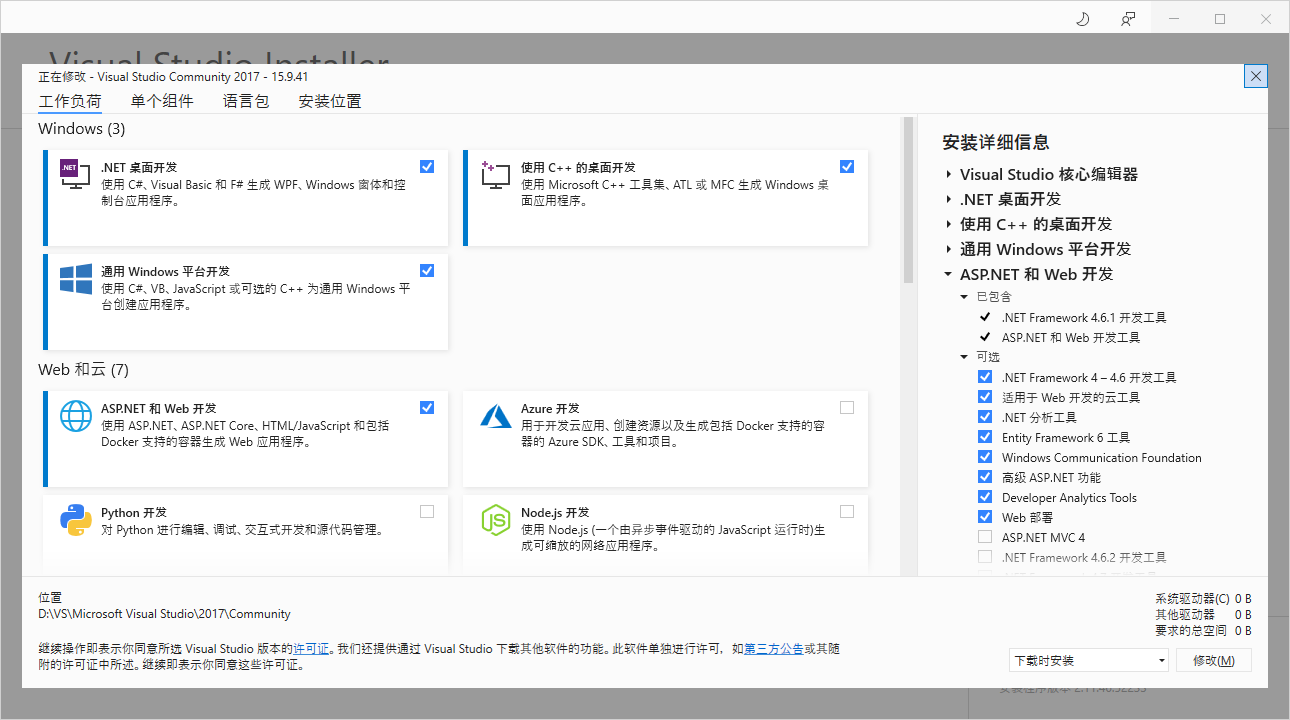Uncheck ASP.NET 和 Web 开发 workload checkbox

(x=427, y=408)
